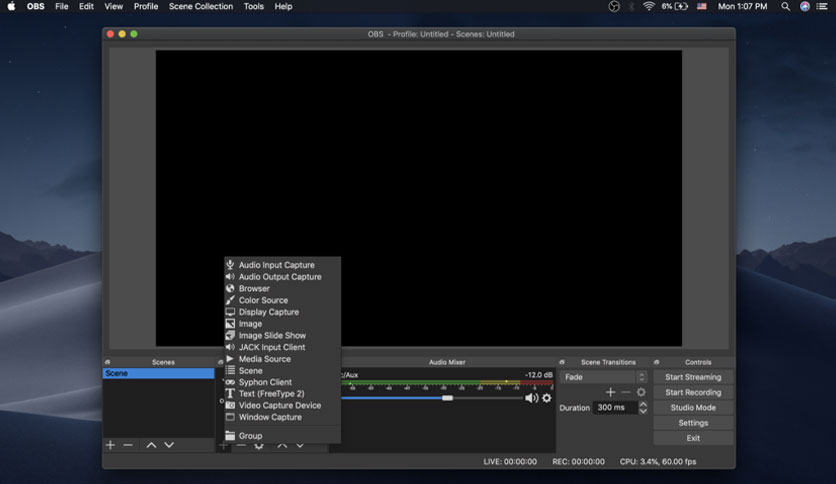836x484 pixels.
Task: Click the 300 ms duration field
Action: click(x=615, y=407)
